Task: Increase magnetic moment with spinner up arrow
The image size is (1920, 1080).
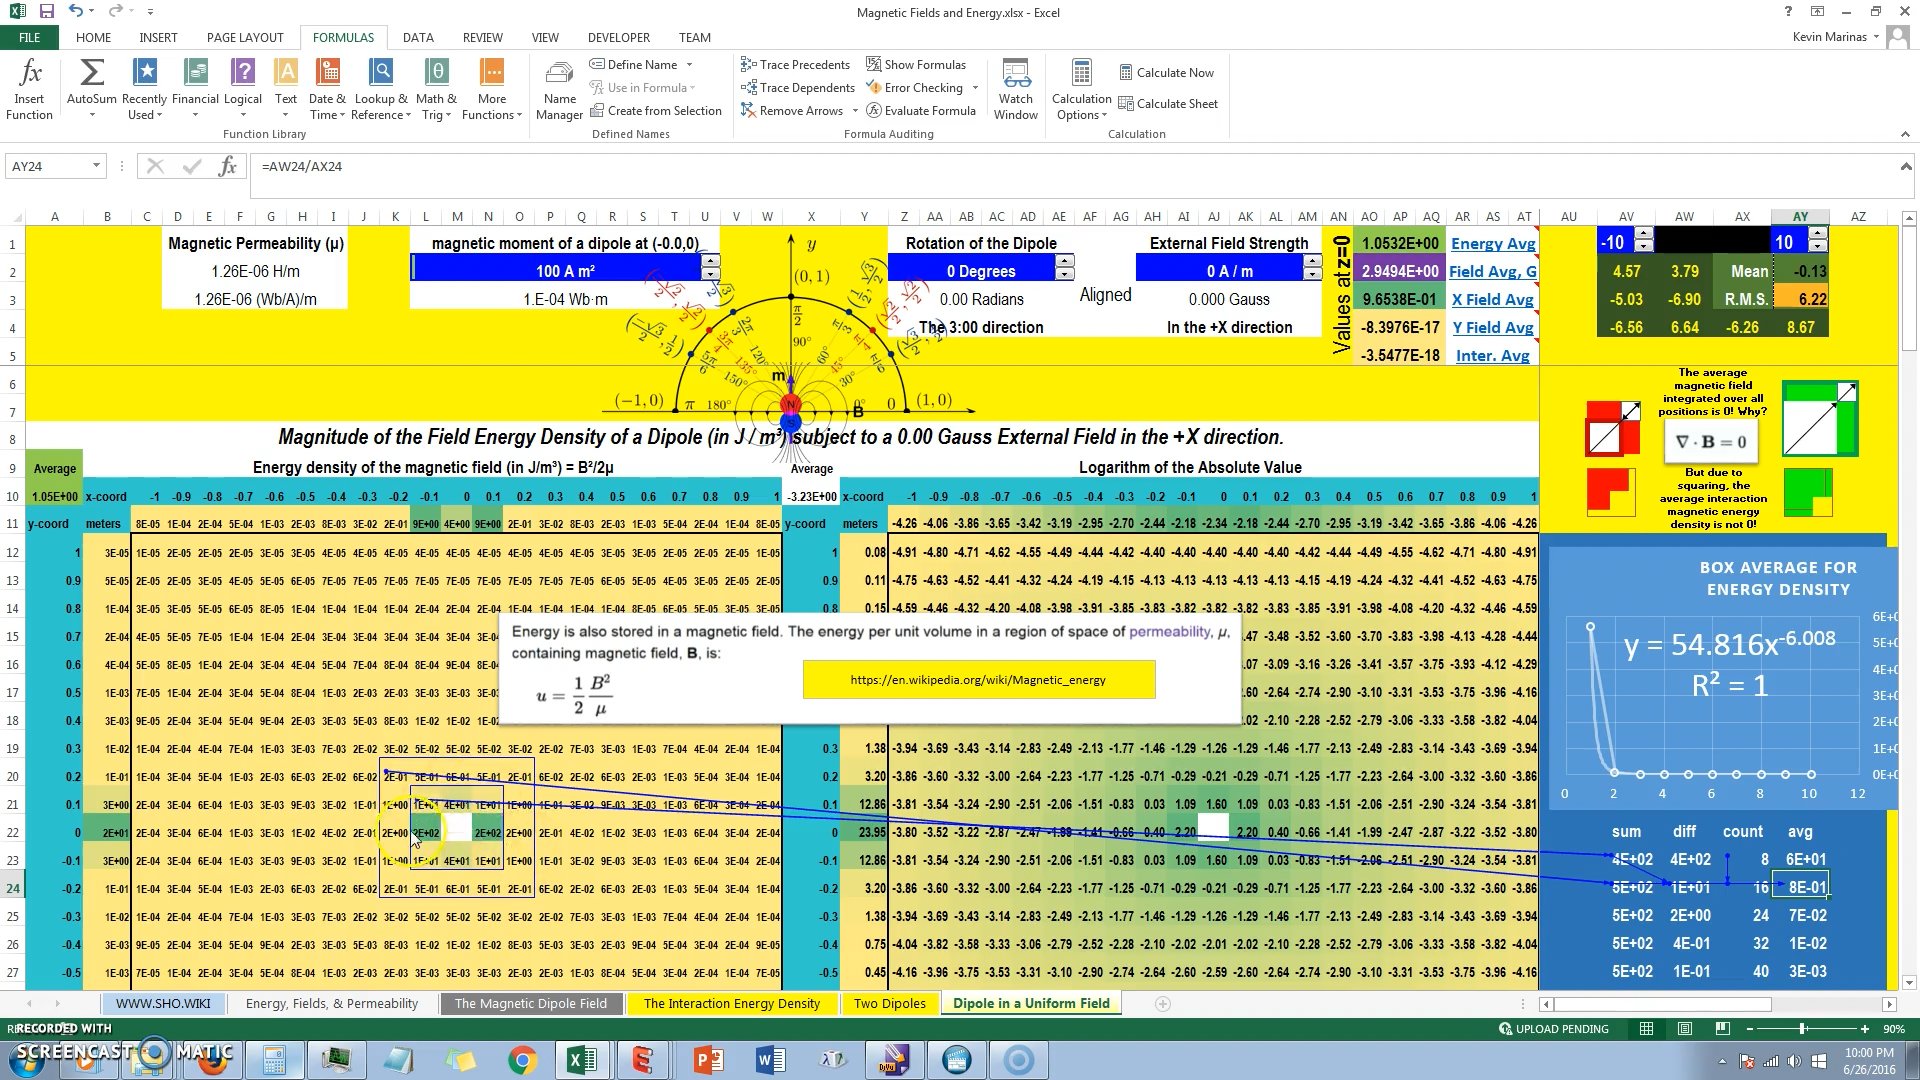Action: (x=710, y=262)
